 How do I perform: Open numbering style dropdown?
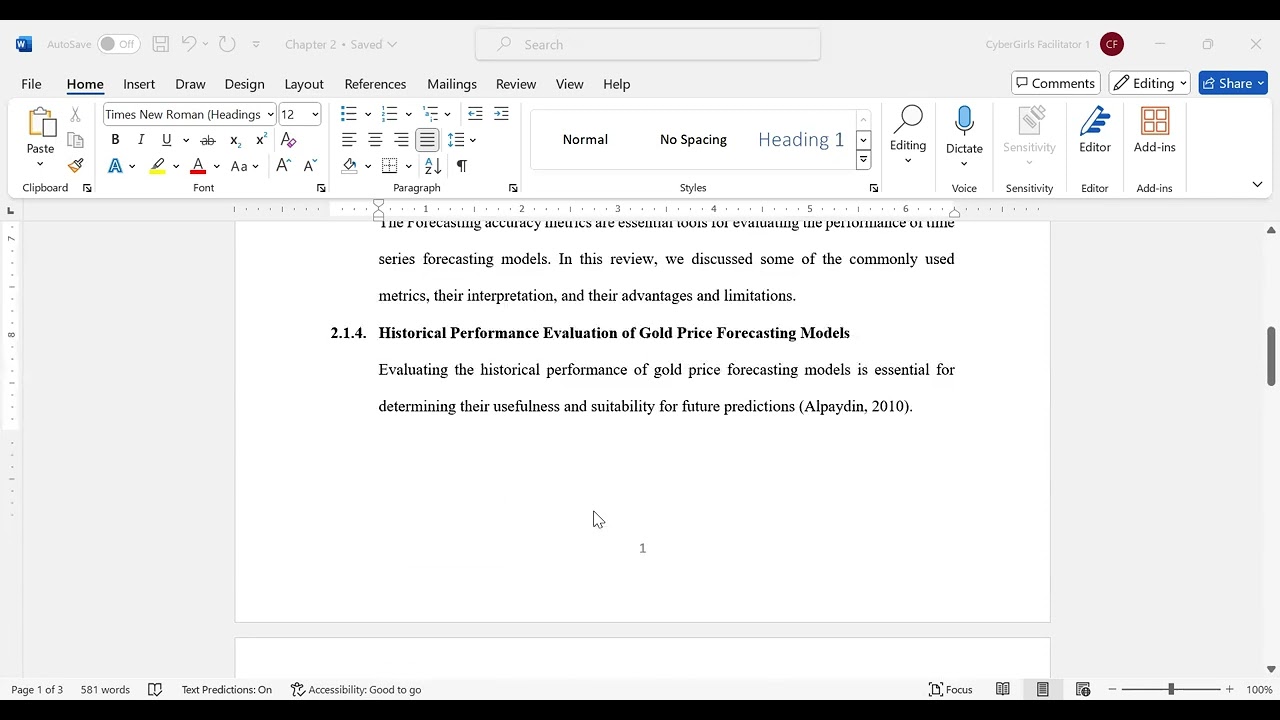tap(409, 114)
